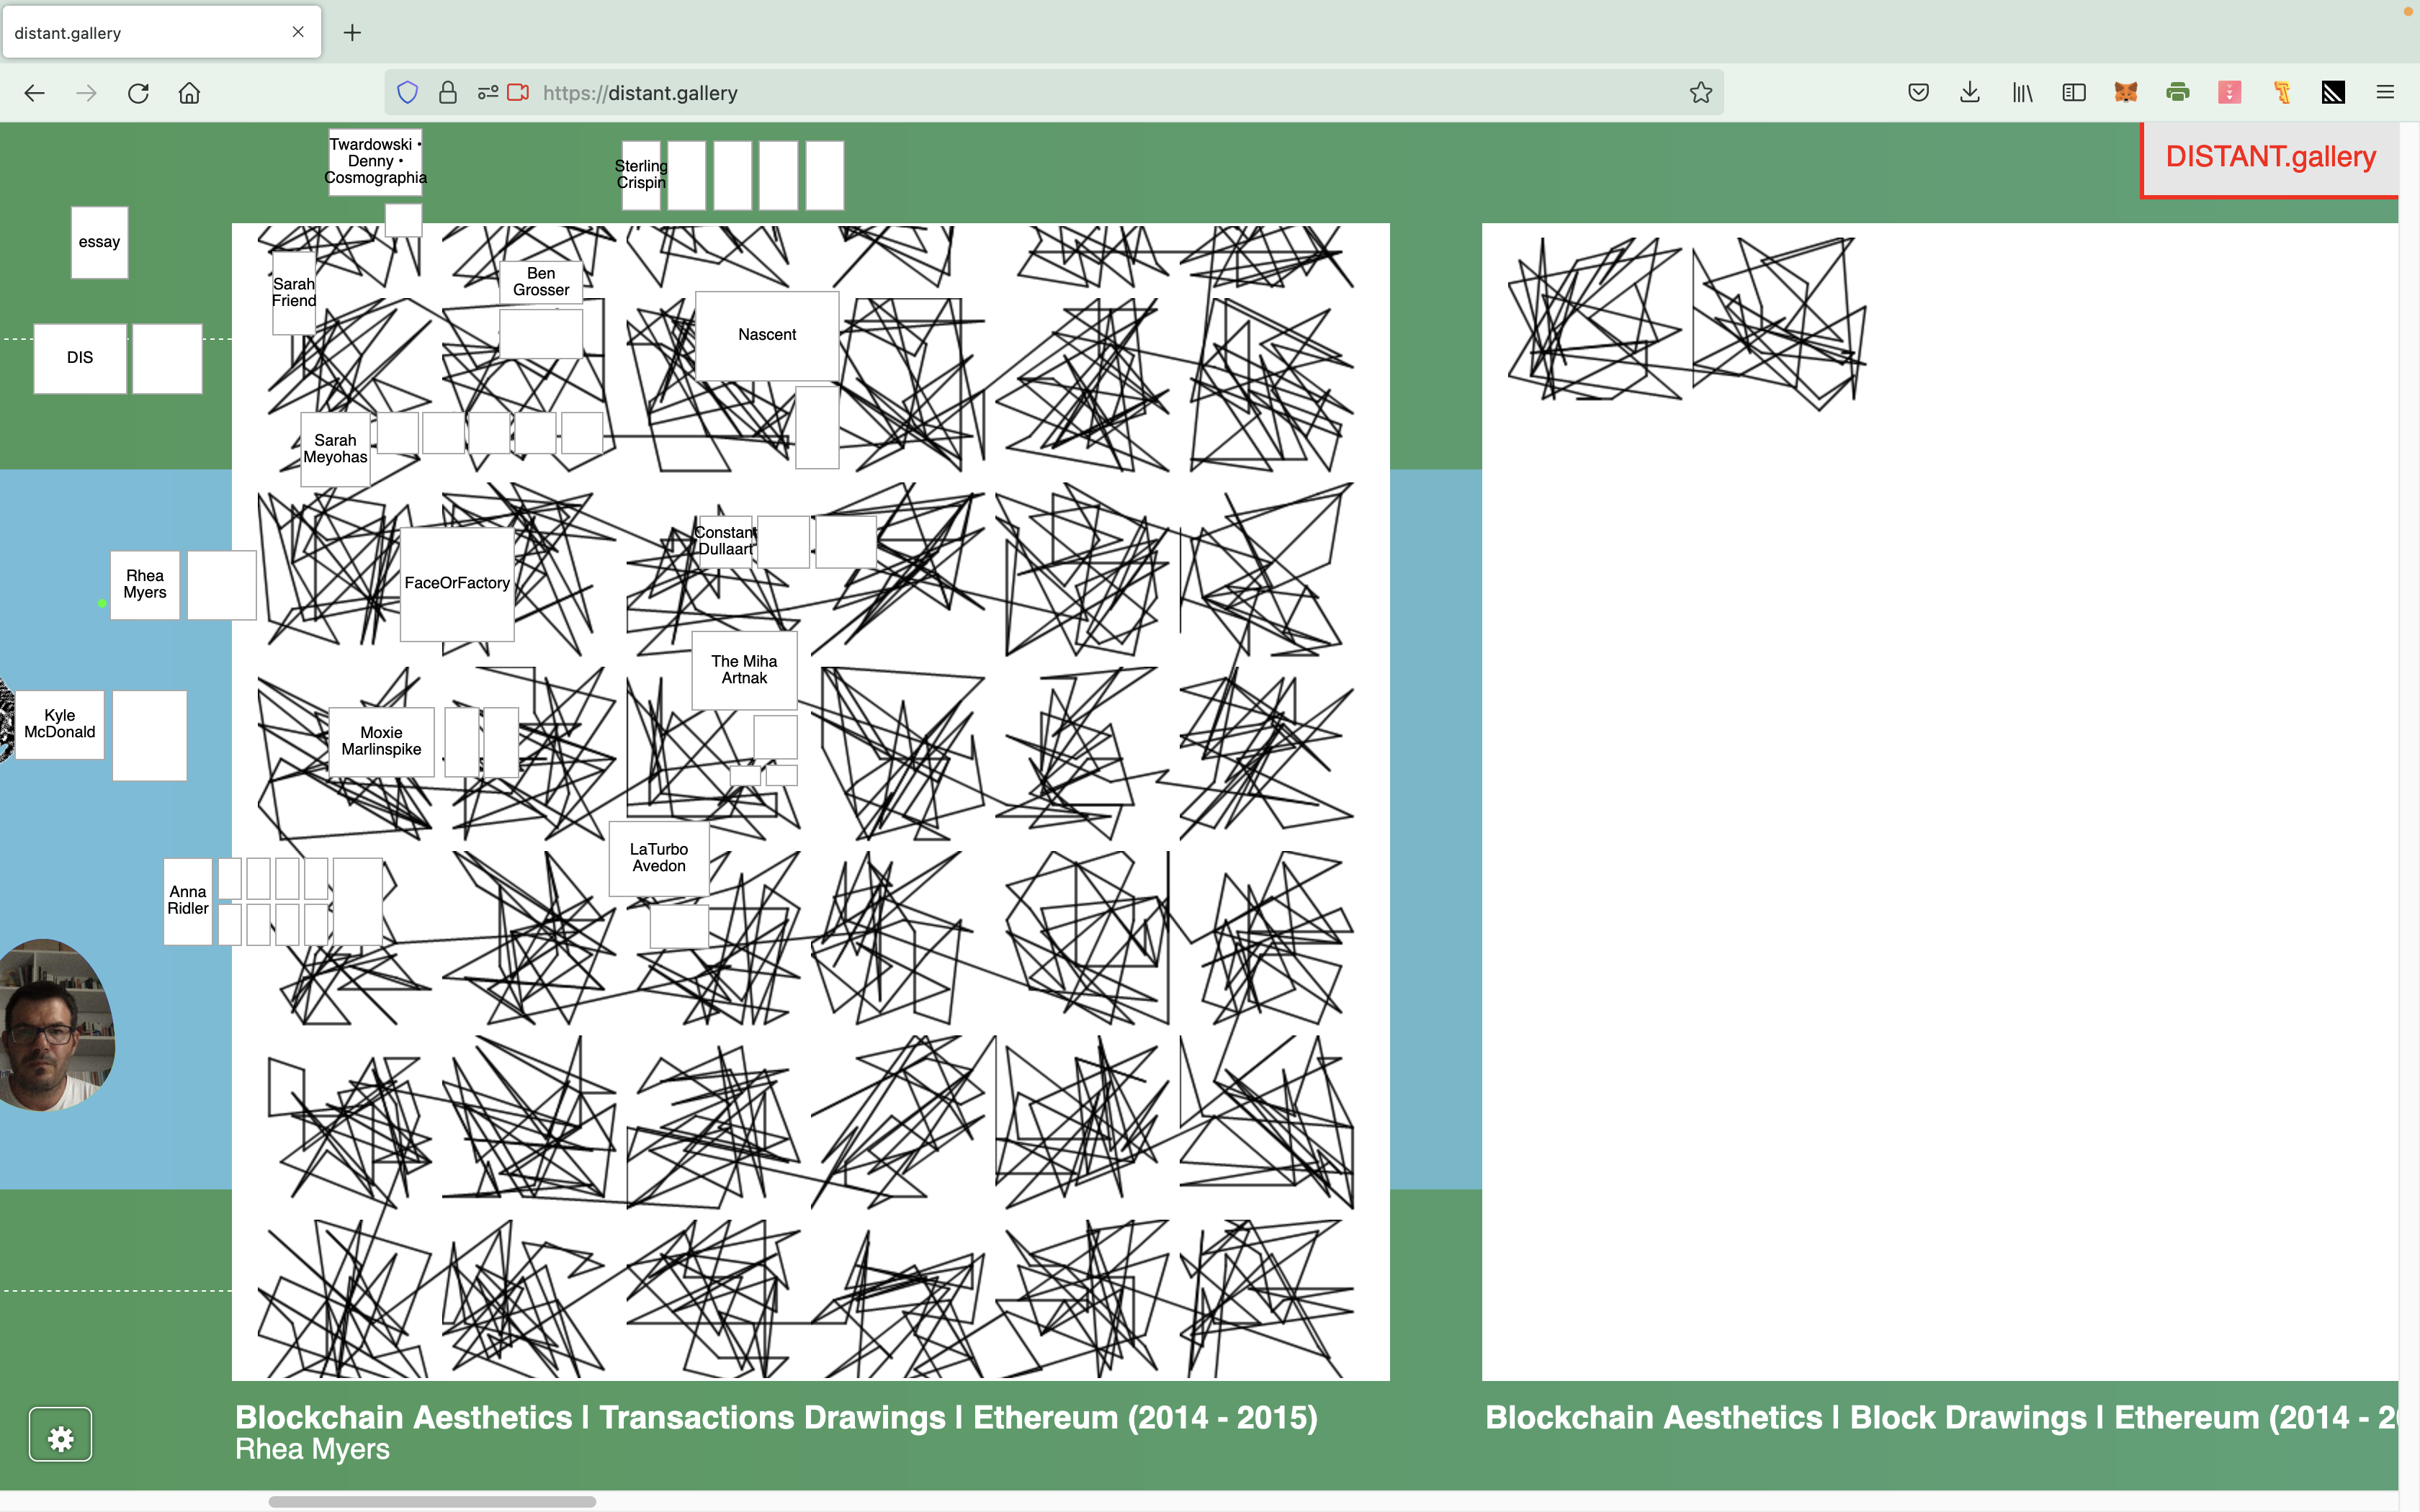Open the gallery settings gear button
The image size is (2420, 1512).
tap(61, 1436)
